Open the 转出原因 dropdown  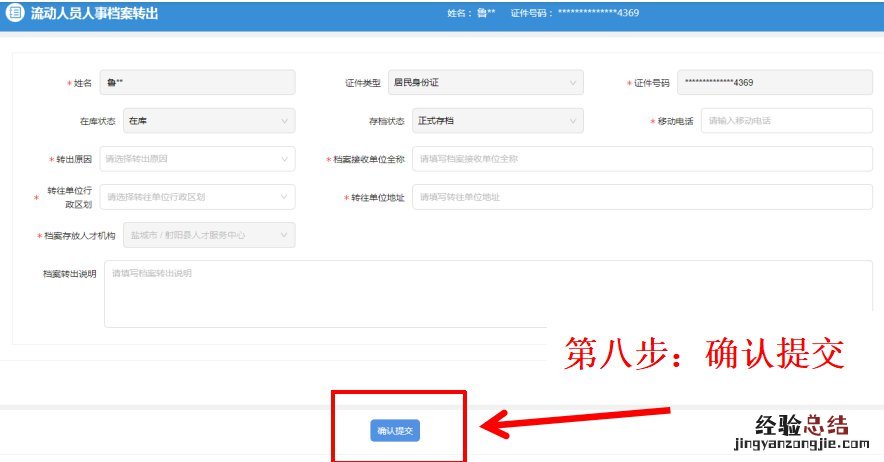(197, 159)
